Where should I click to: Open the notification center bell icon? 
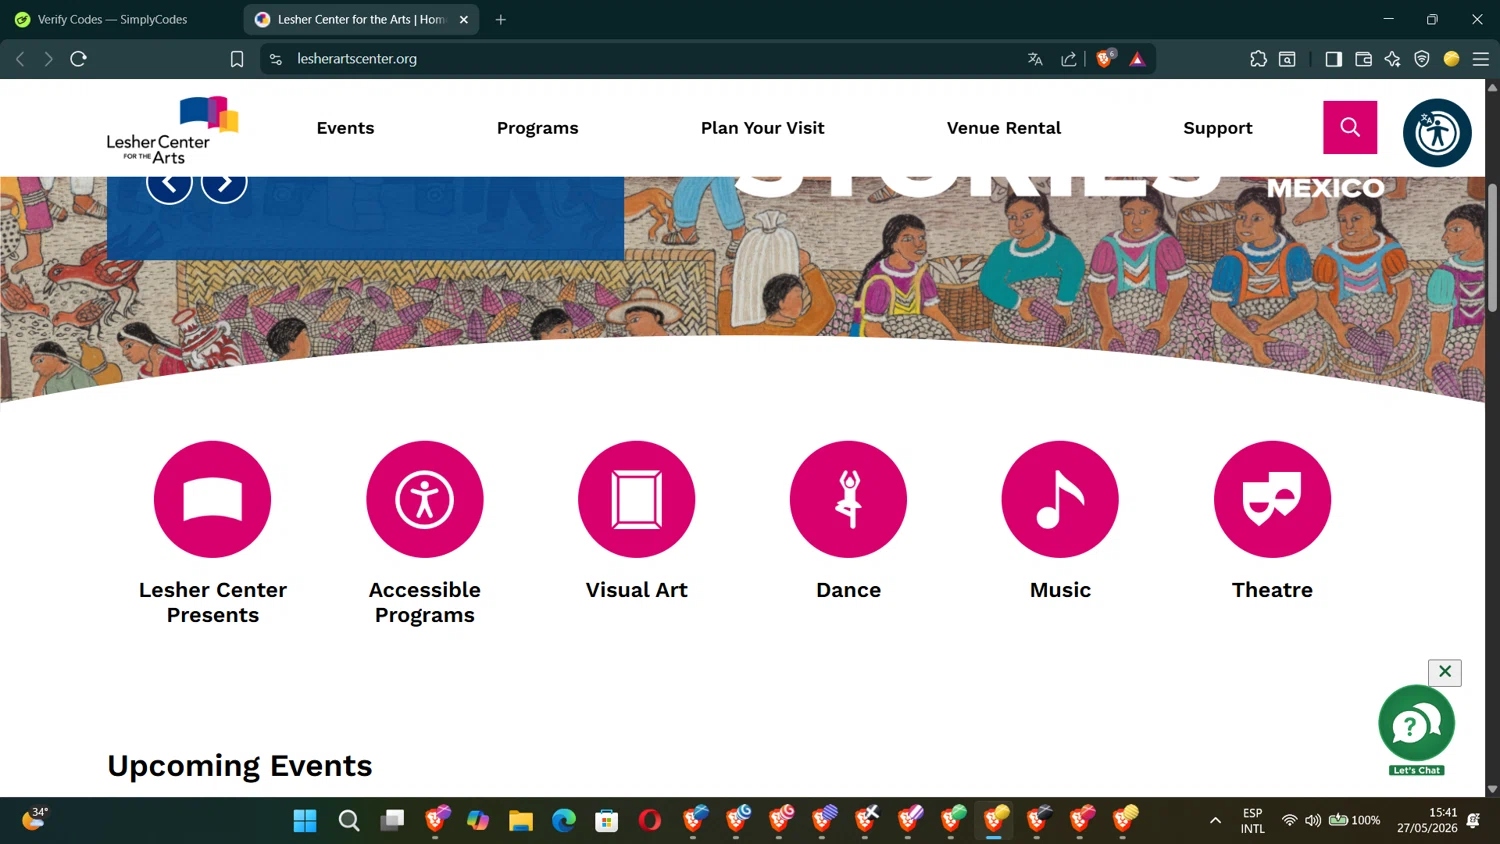pyautogui.click(x=1474, y=821)
